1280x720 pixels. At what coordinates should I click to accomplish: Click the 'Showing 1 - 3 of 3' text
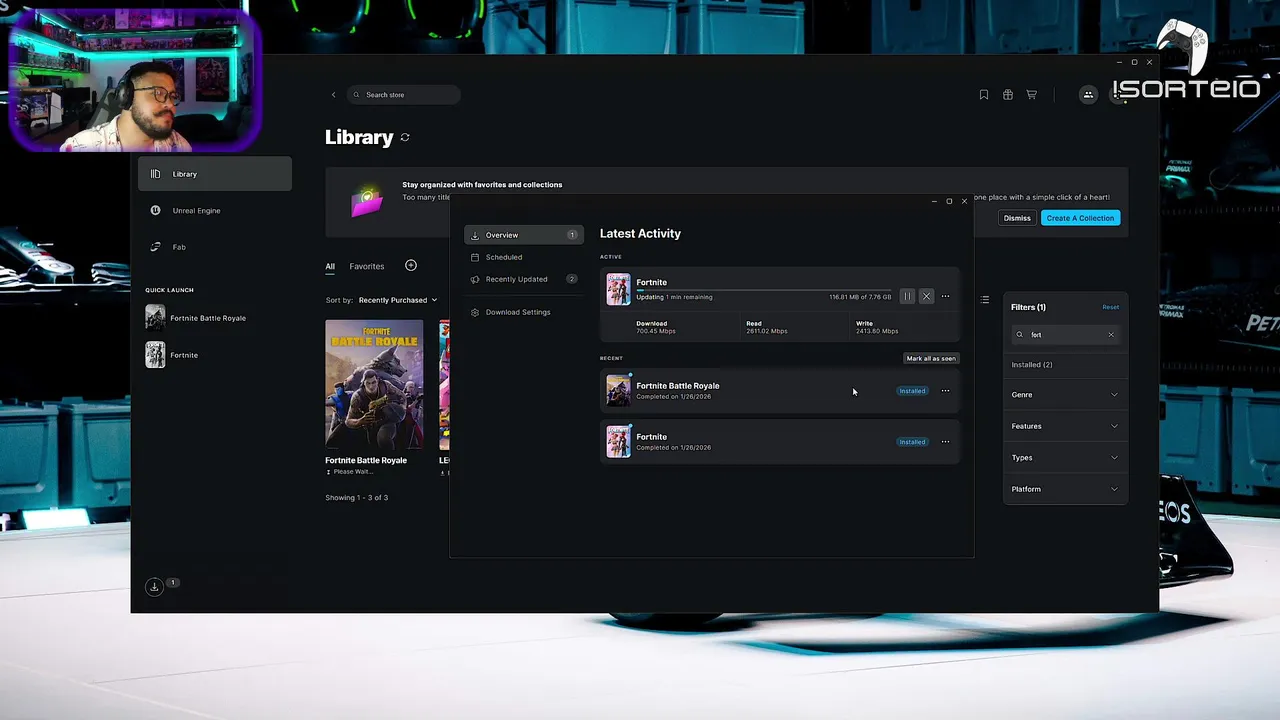[x=357, y=498]
